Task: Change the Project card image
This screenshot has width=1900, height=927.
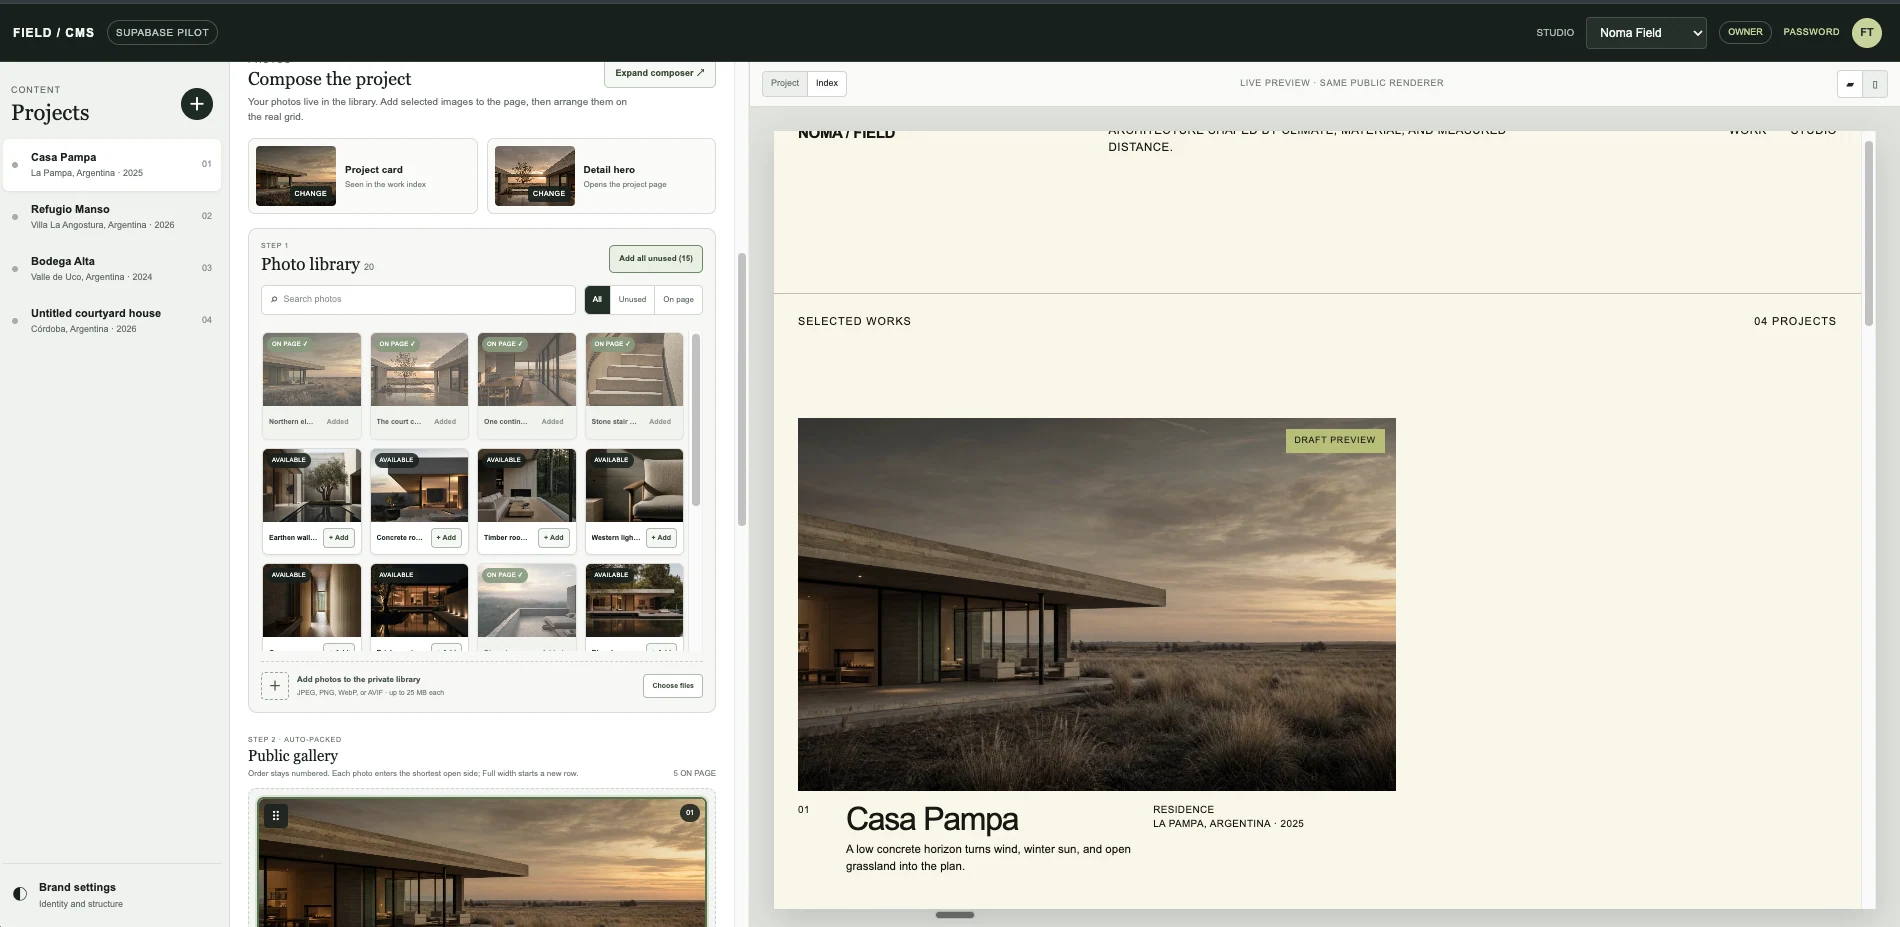Action: [x=310, y=194]
